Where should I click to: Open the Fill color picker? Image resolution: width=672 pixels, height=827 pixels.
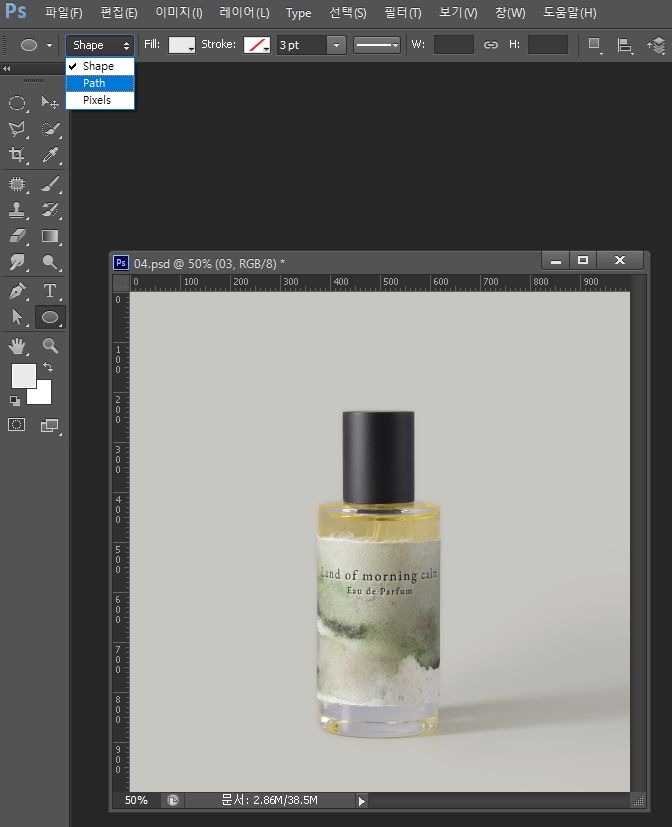181,45
